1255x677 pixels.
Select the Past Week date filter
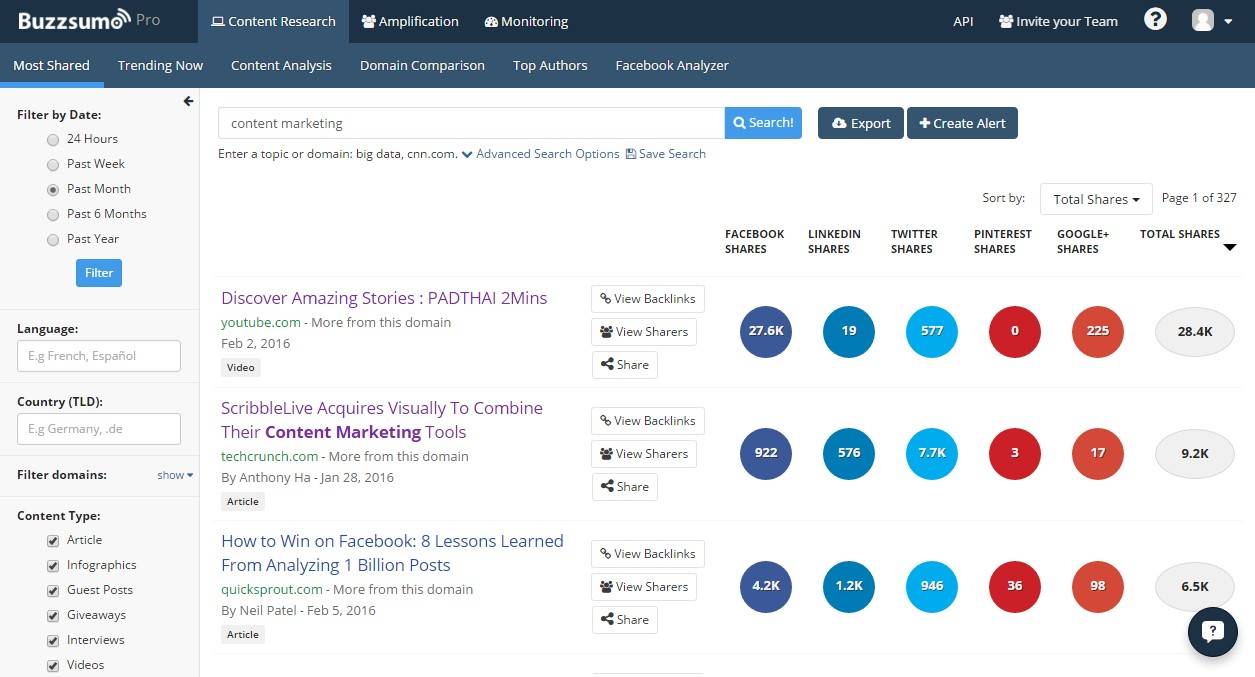point(53,164)
